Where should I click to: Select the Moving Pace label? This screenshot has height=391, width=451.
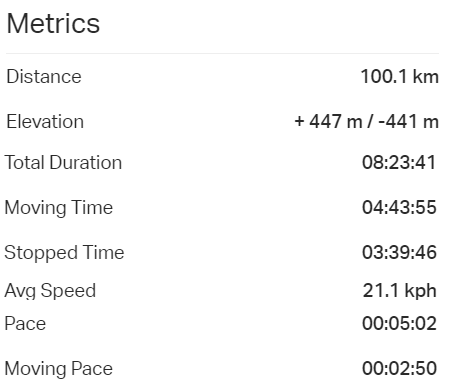(x=59, y=369)
